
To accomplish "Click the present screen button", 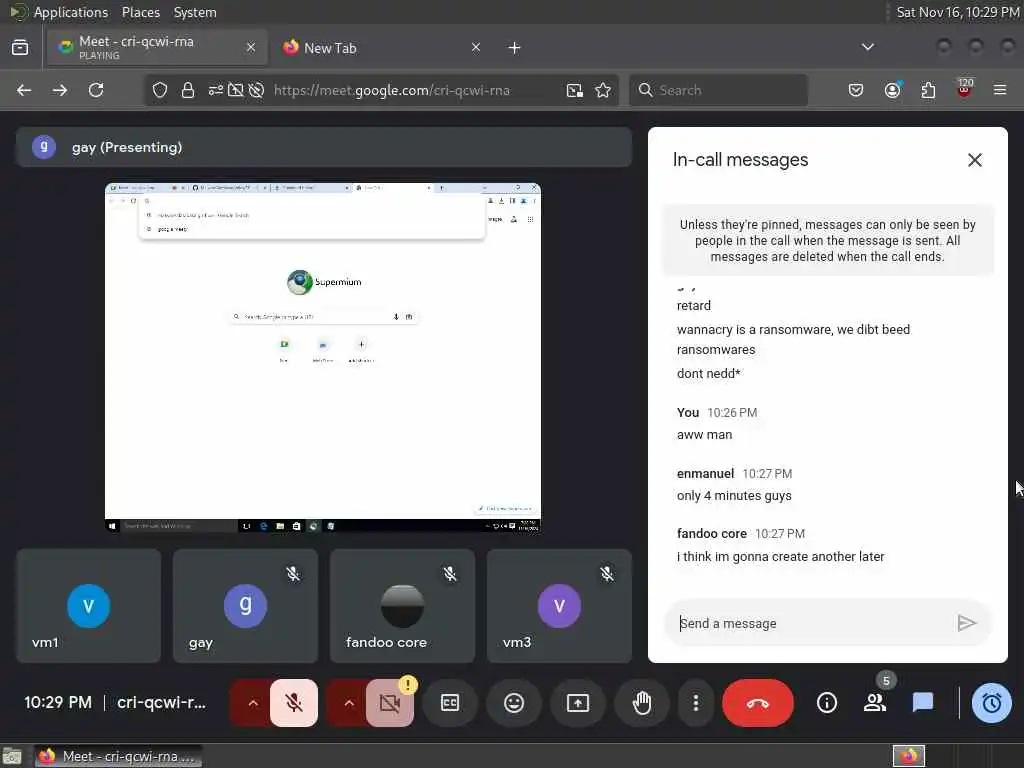I will click(x=578, y=703).
